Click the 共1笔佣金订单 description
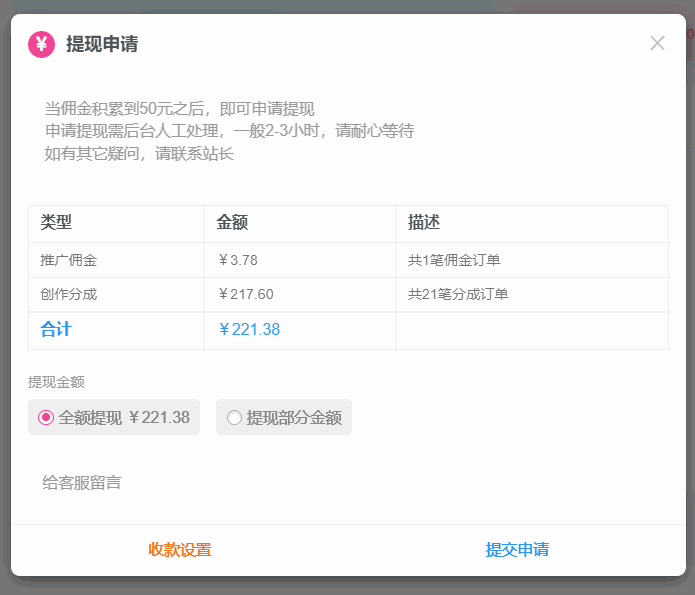 454,260
